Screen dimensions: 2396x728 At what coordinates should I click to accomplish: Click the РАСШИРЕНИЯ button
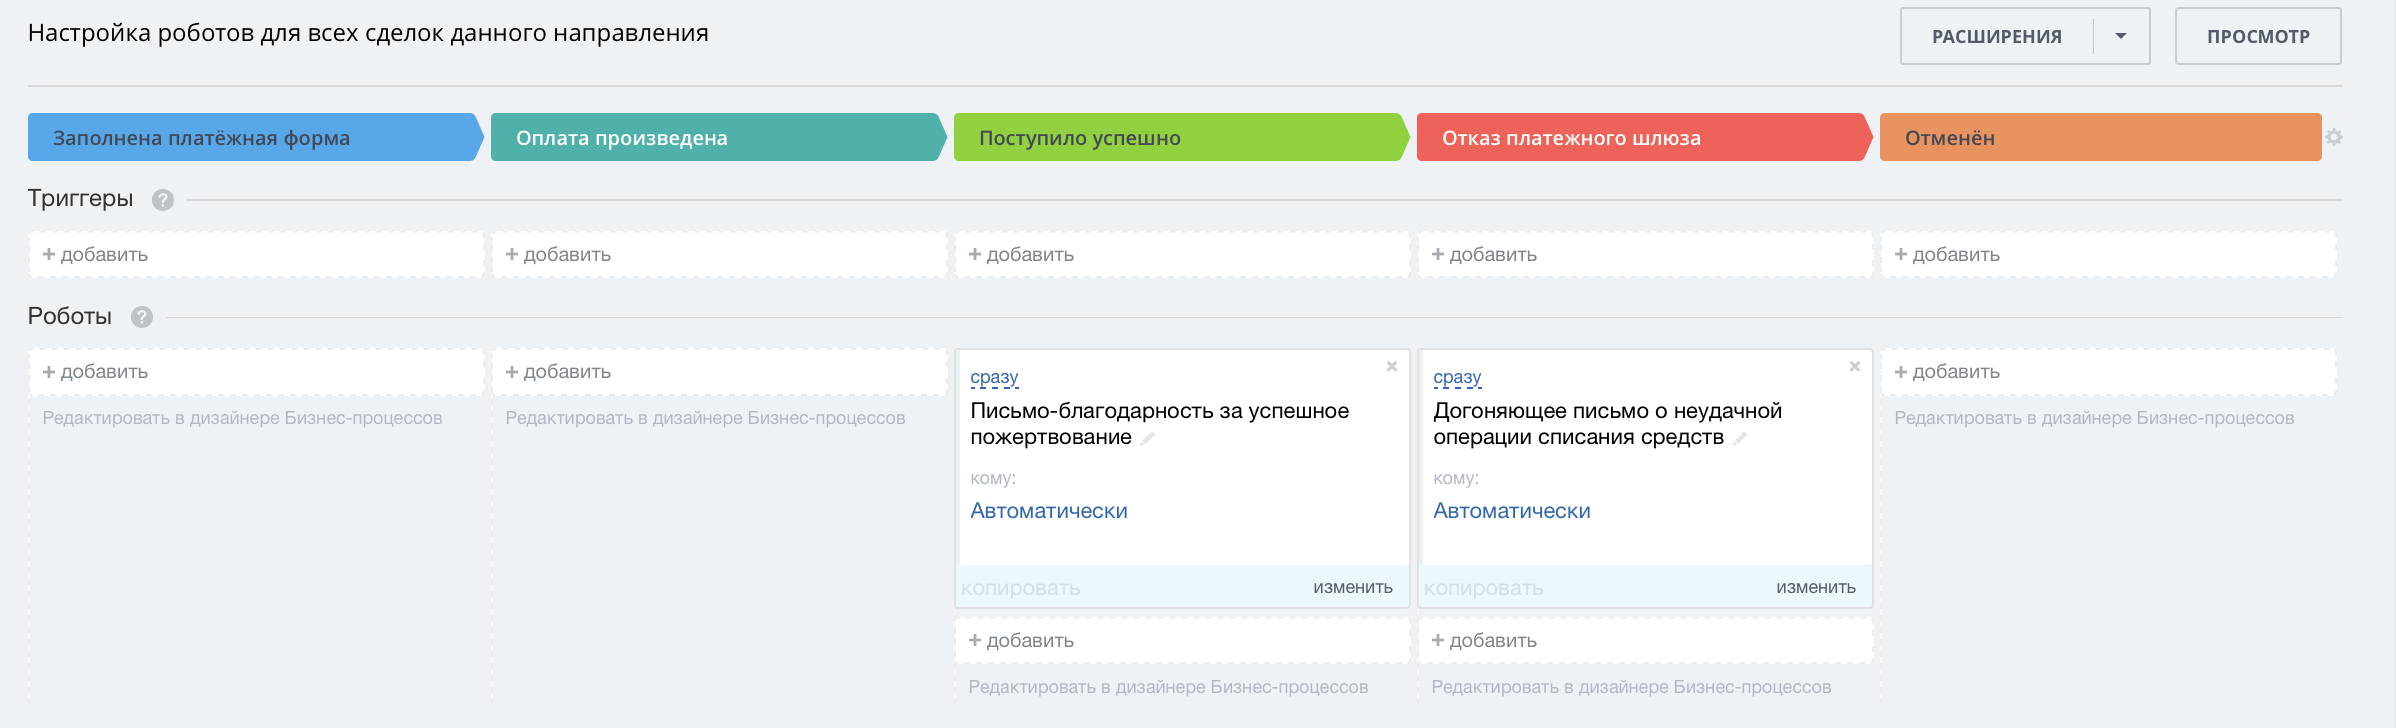1996,37
